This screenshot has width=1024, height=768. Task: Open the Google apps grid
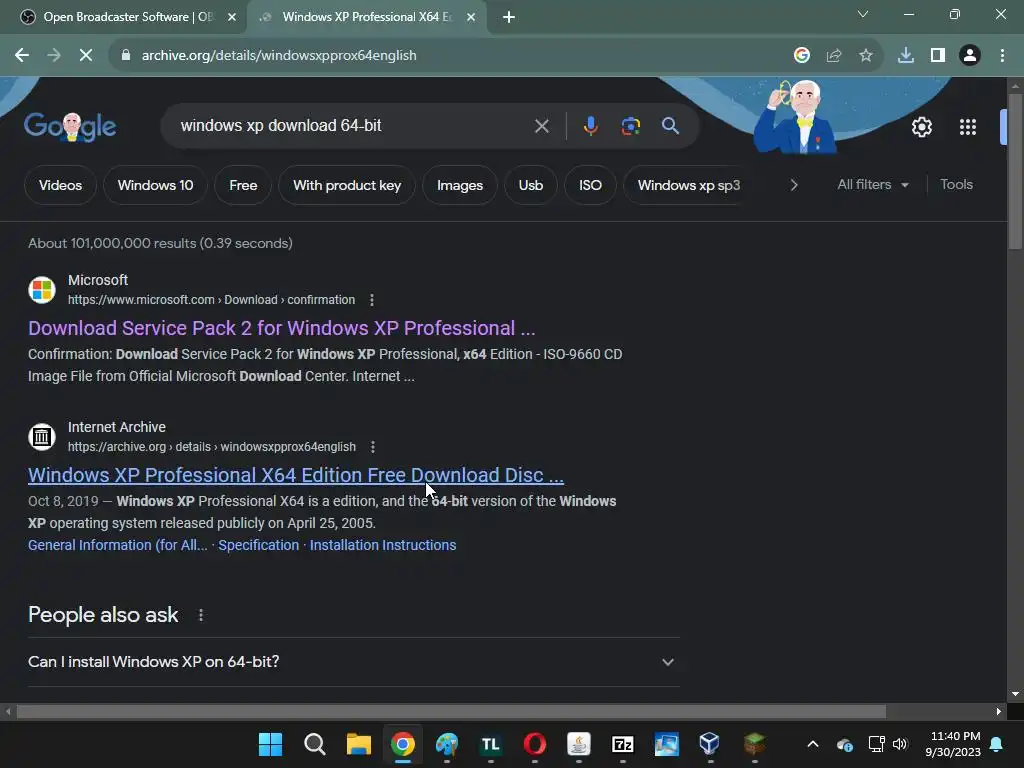click(968, 127)
